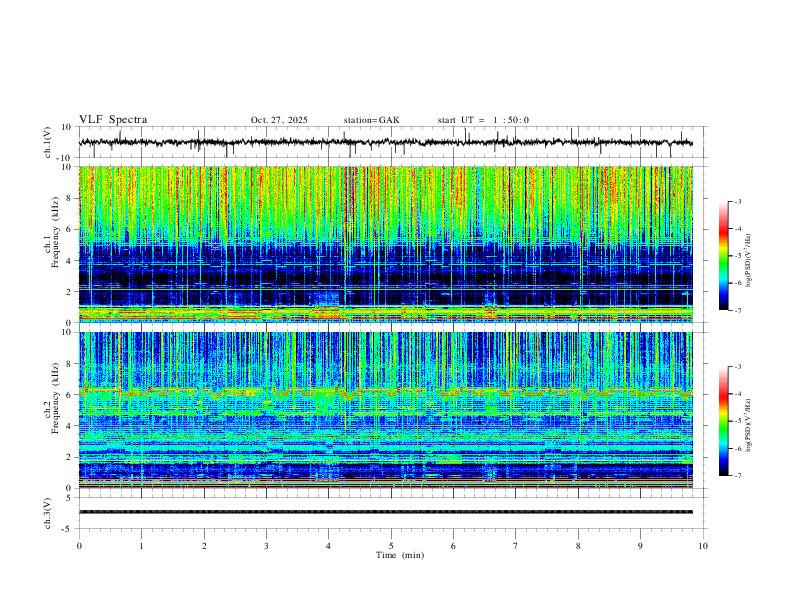Click time-axis tick label "4"
This screenshot has height=612, width=792.
(329, 546)
